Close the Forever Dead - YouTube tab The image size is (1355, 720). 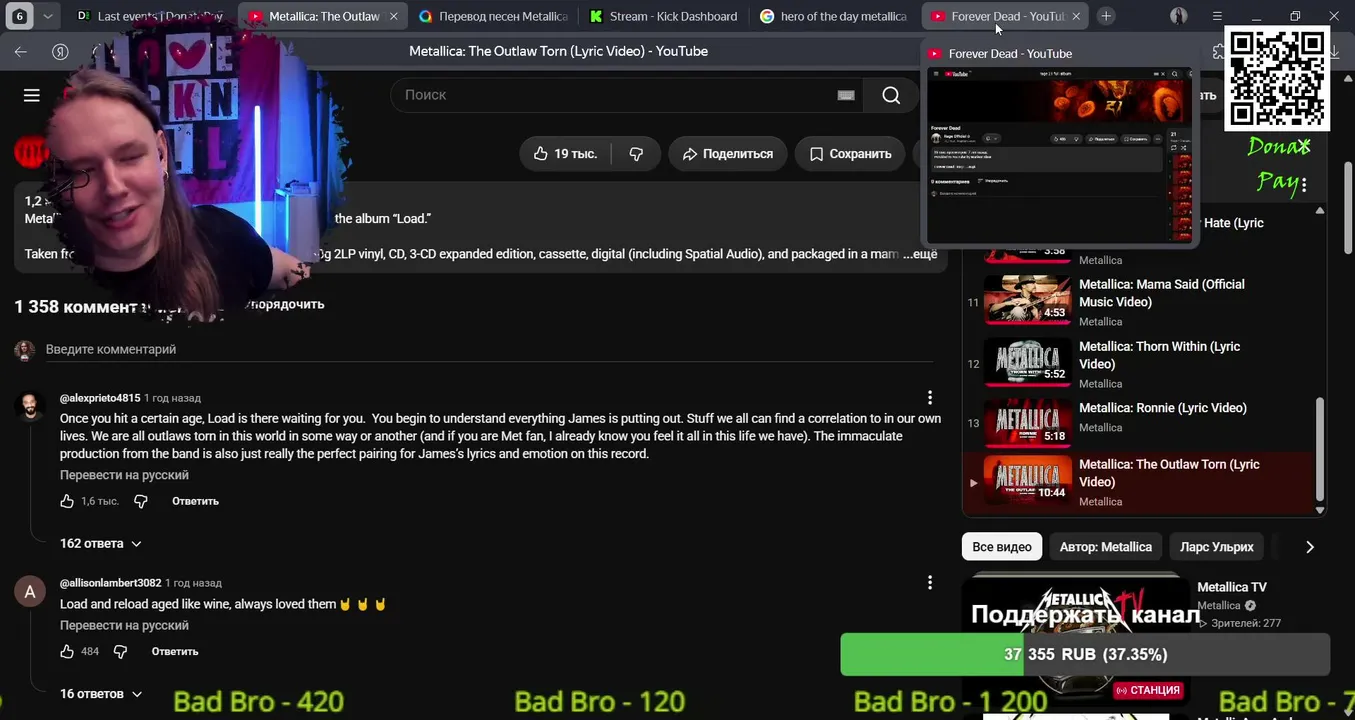(x=1076, y=16)
